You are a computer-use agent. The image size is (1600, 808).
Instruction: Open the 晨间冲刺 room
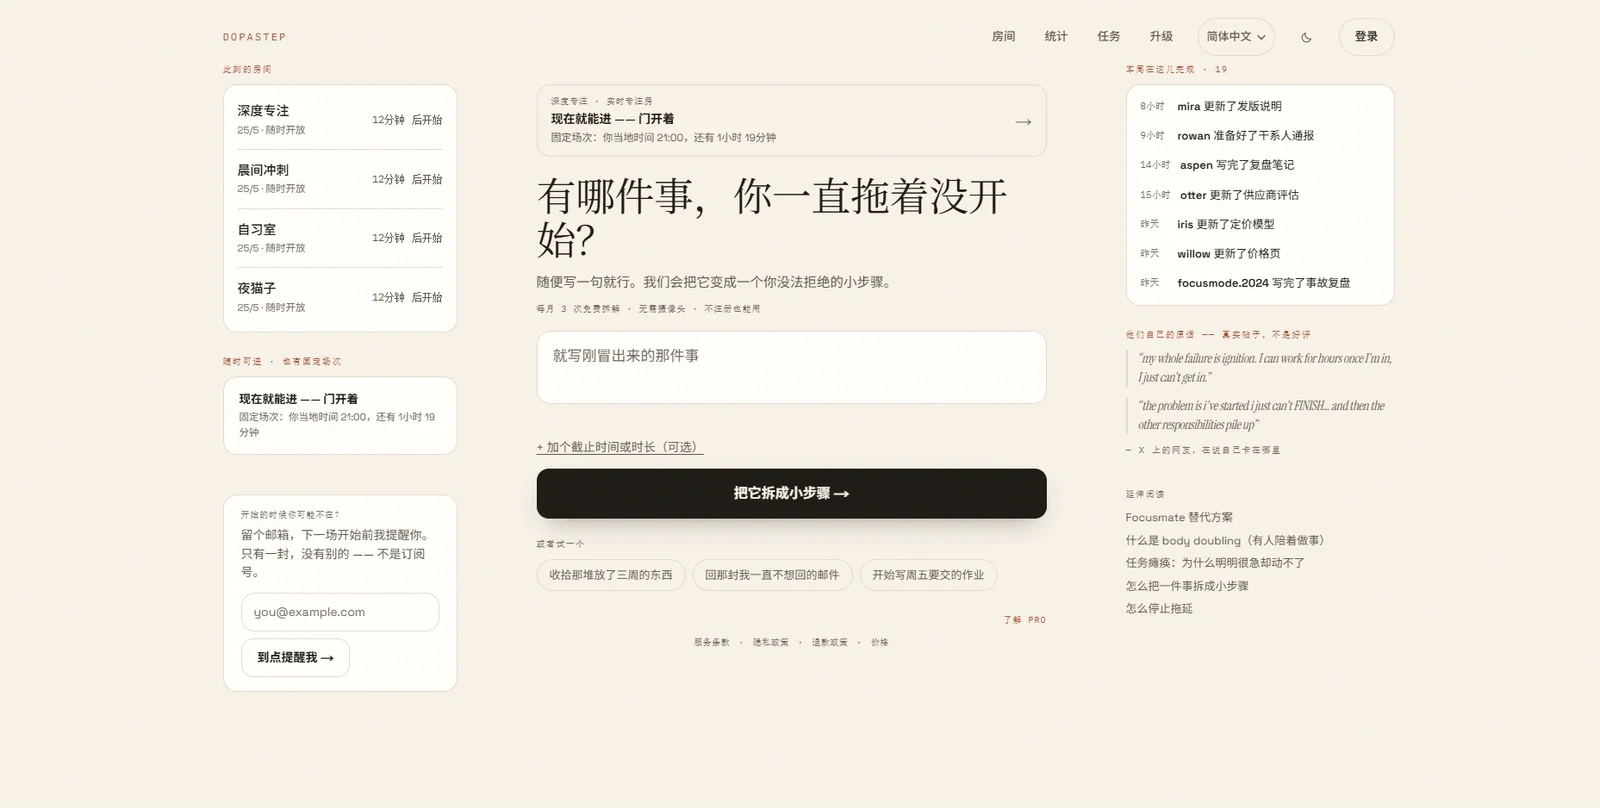[340, 179]
